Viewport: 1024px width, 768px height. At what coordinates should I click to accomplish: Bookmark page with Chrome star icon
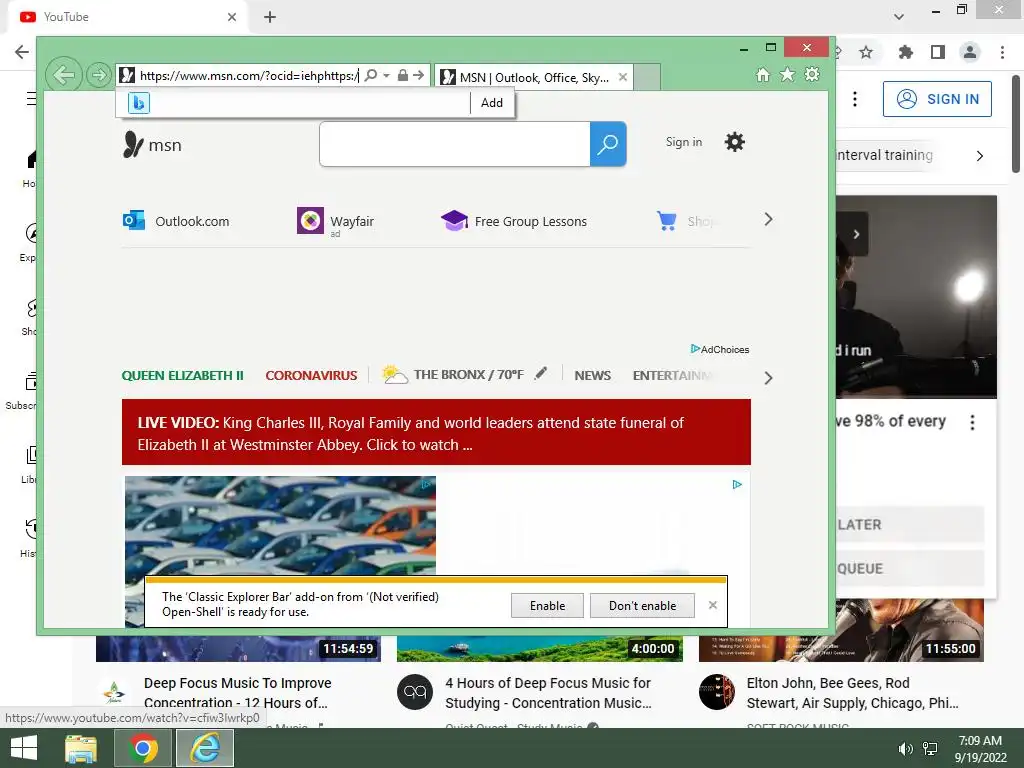coord(866,52)
